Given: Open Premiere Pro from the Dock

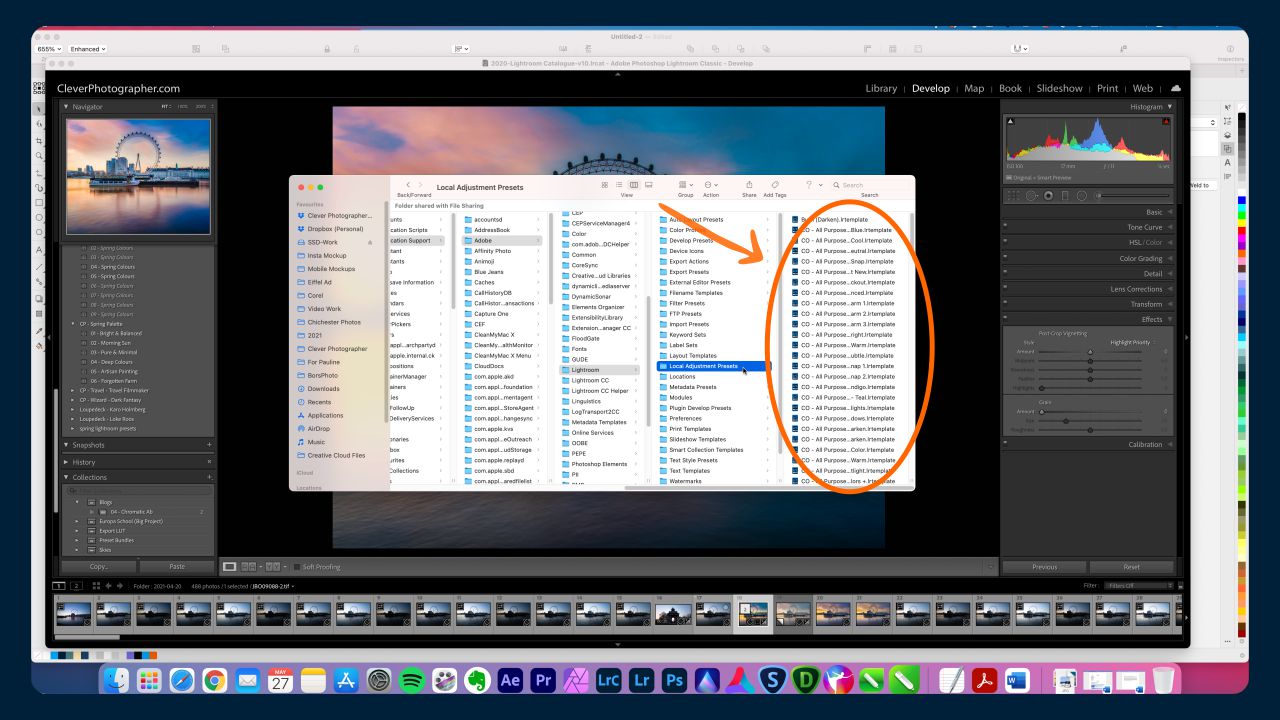Looking at the screenshot, I should pyautogui.click(x=543, y=680).
